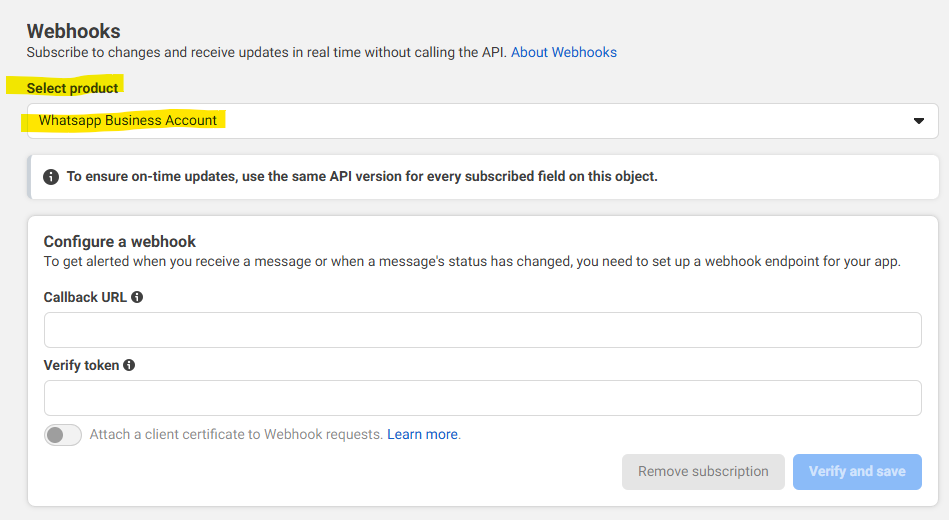Click the 'Whatsapp Business Account' selected value
Viewport: 949px width, 520px height.
click(128, 121)
